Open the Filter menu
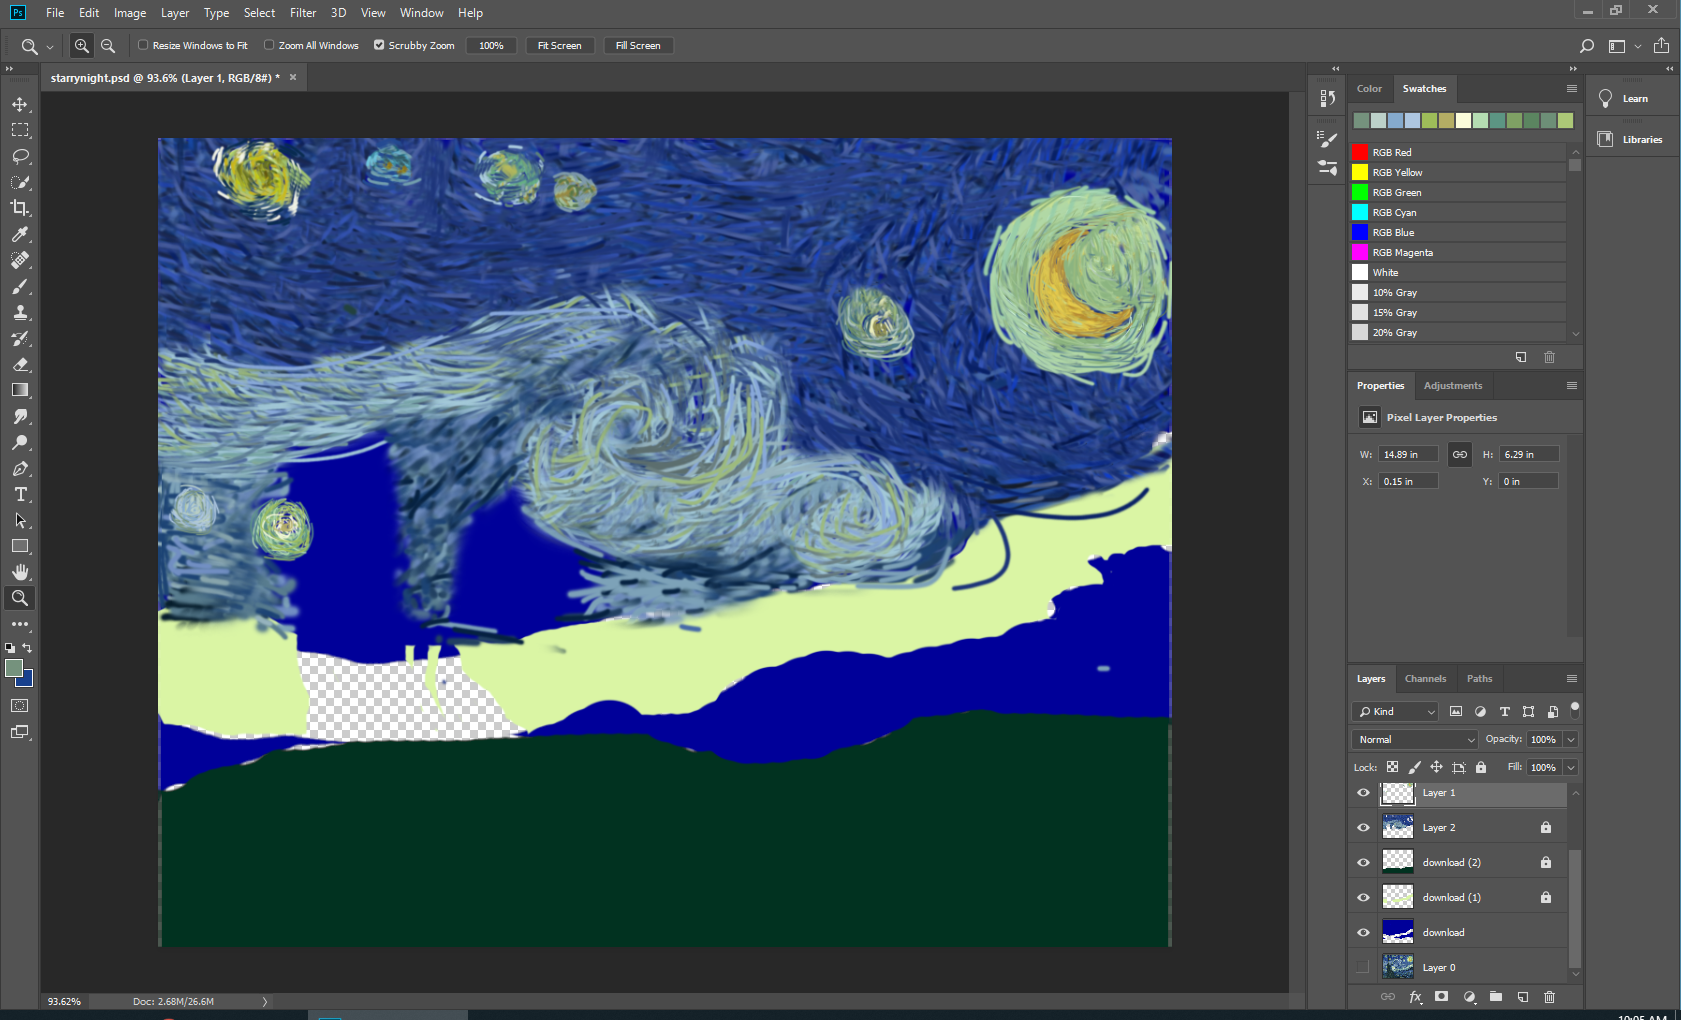The width and height of the screenshot is (1681, 1020). pyautogui.click(x=303, y=13)
